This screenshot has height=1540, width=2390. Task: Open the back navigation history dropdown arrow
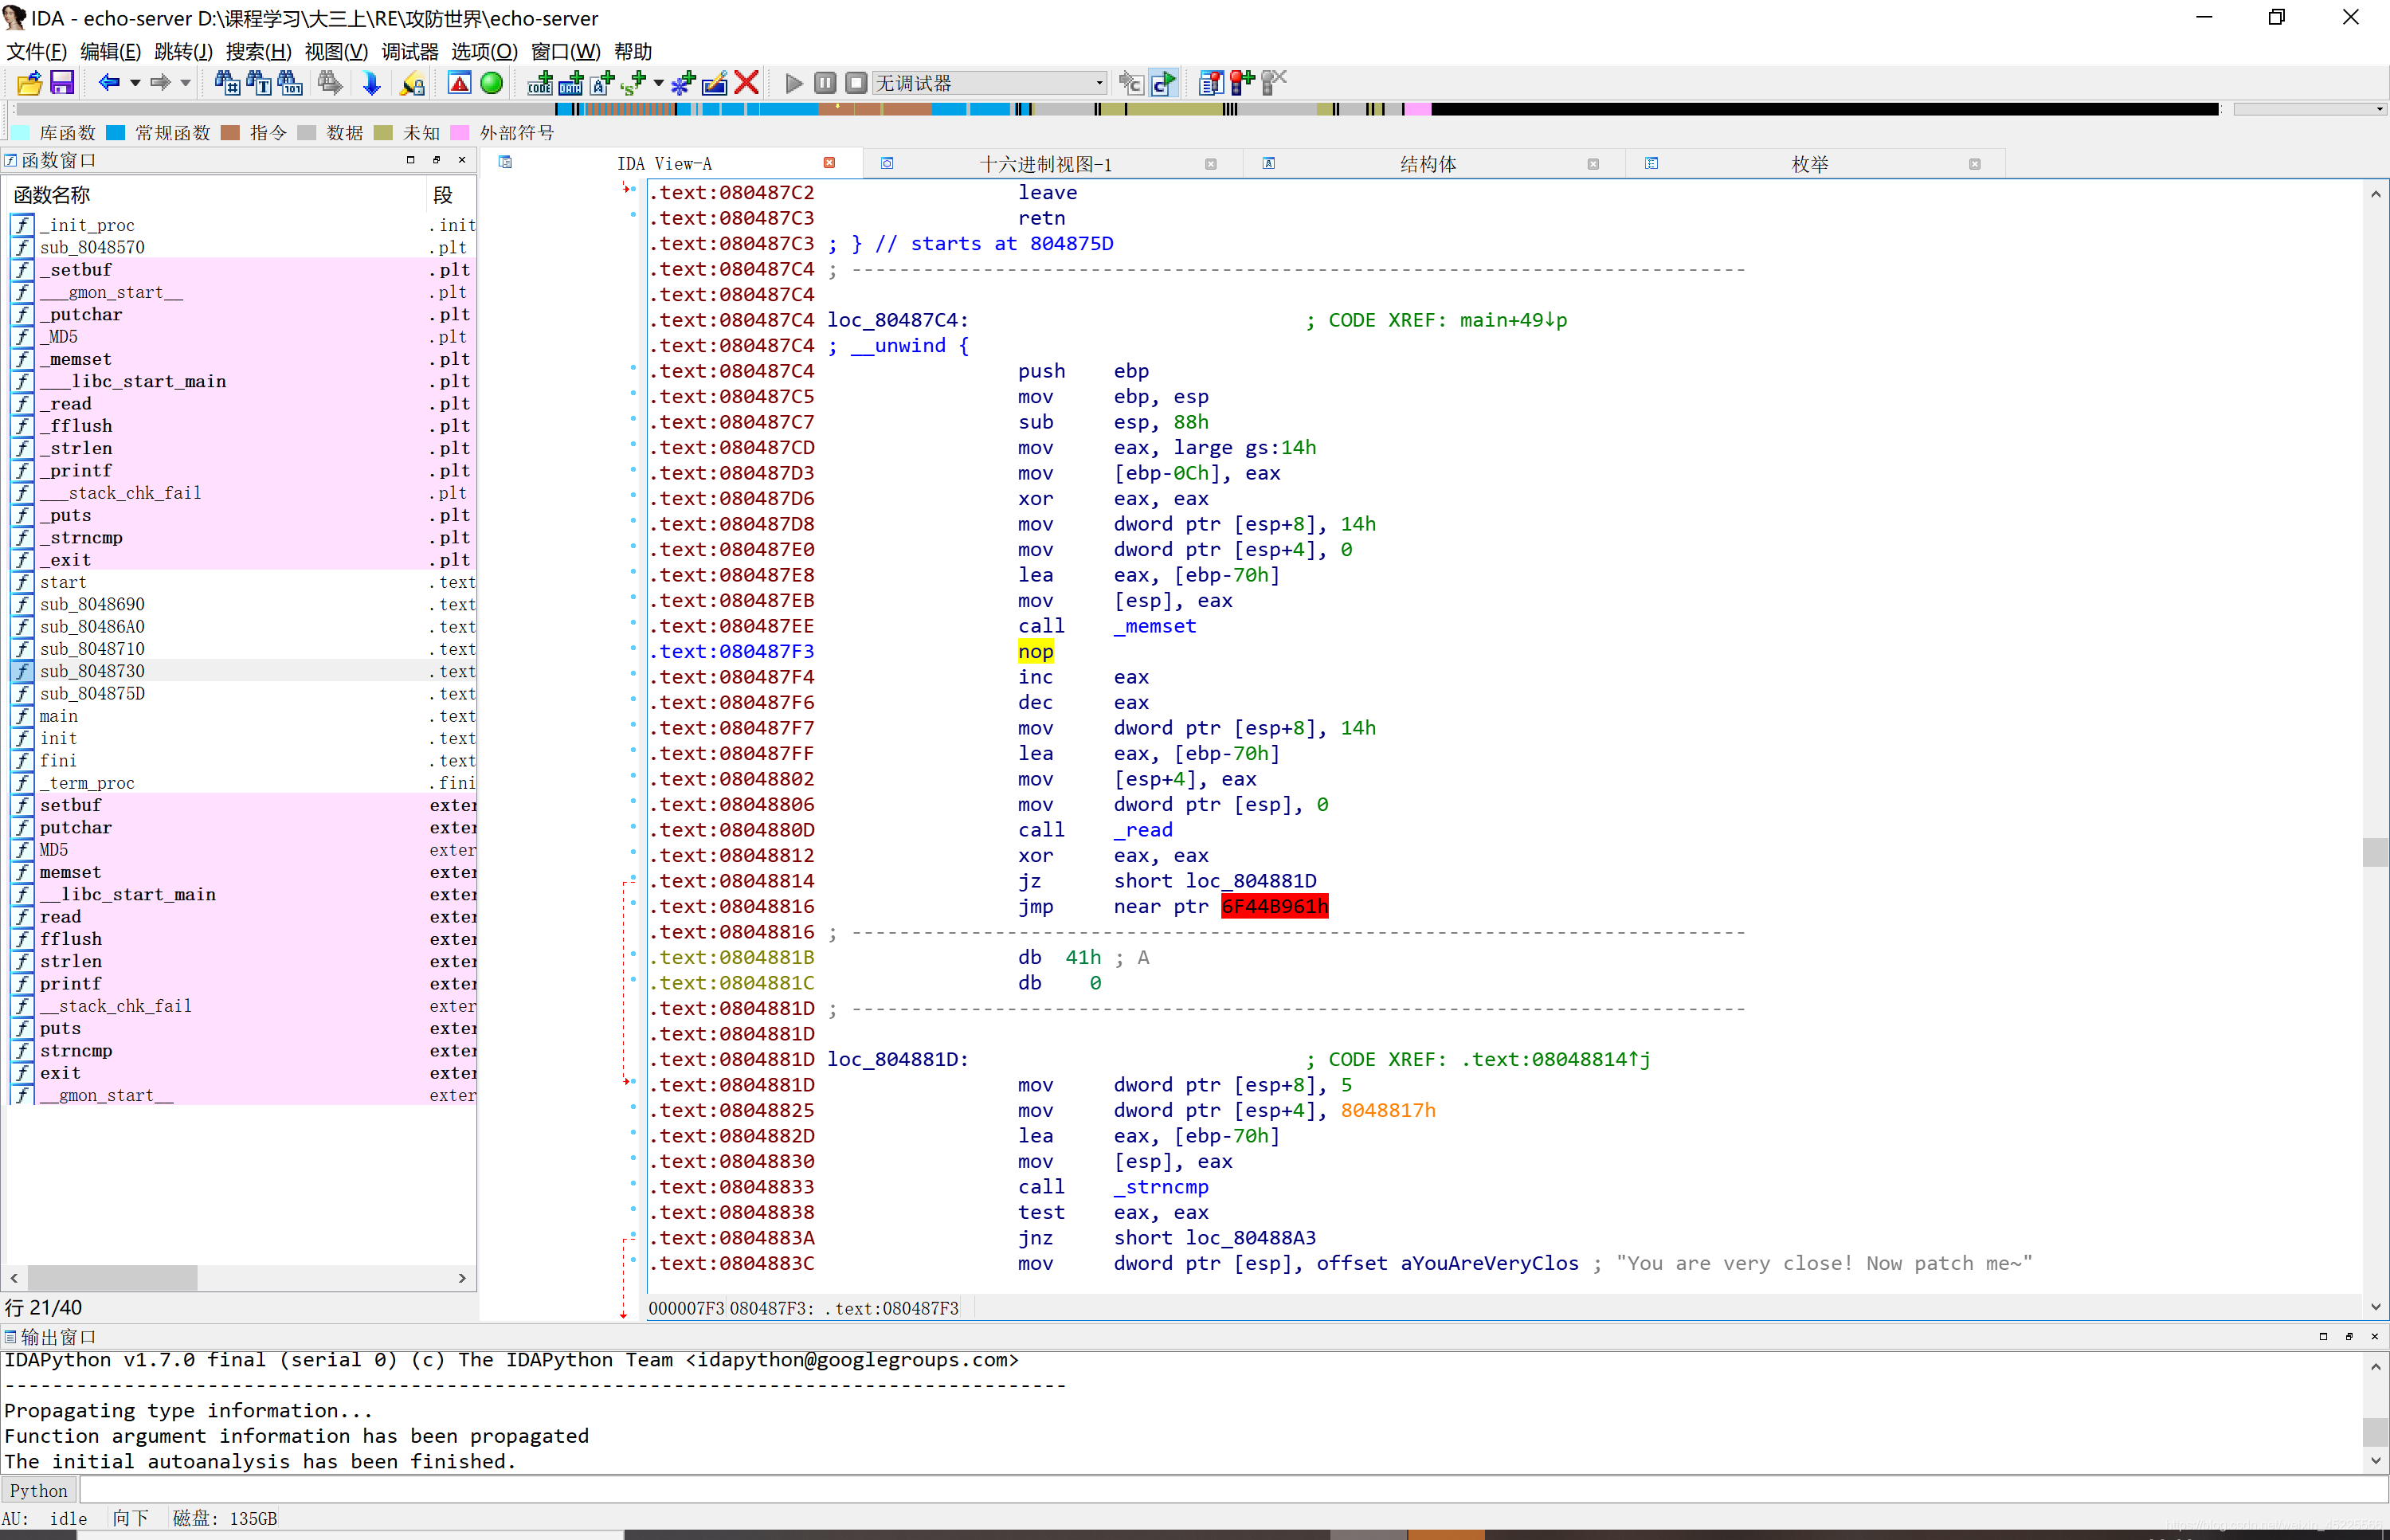click(135, 83)
